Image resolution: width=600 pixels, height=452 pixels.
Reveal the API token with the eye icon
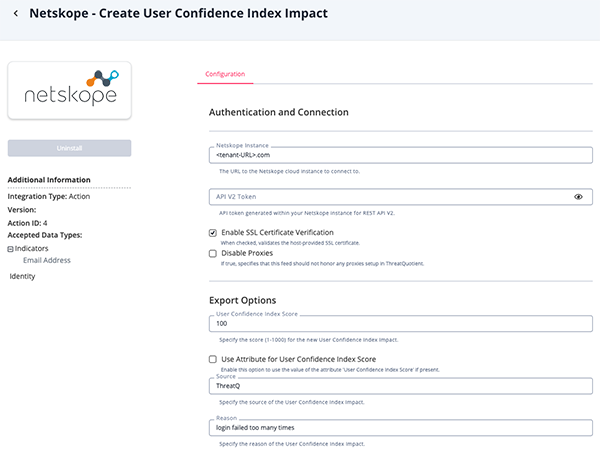point(578,197)
